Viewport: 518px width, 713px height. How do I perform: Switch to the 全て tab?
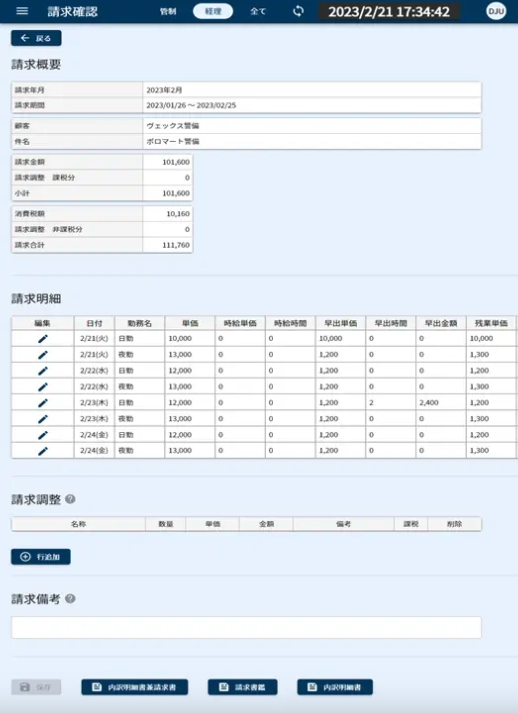257,11
